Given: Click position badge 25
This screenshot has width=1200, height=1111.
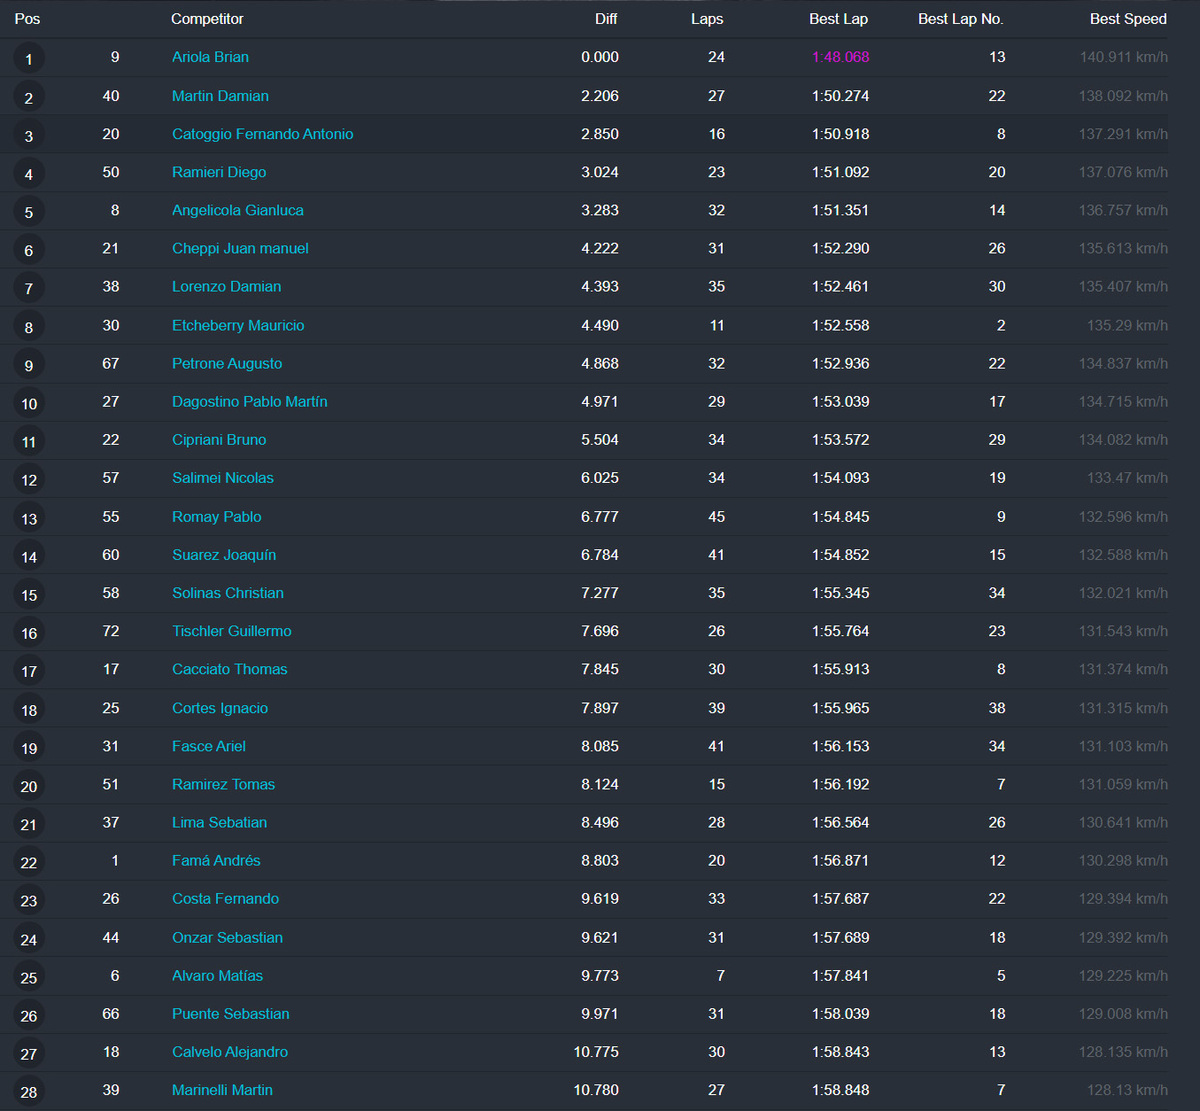Looking at the screenshot, I should (x=29, y=977).
